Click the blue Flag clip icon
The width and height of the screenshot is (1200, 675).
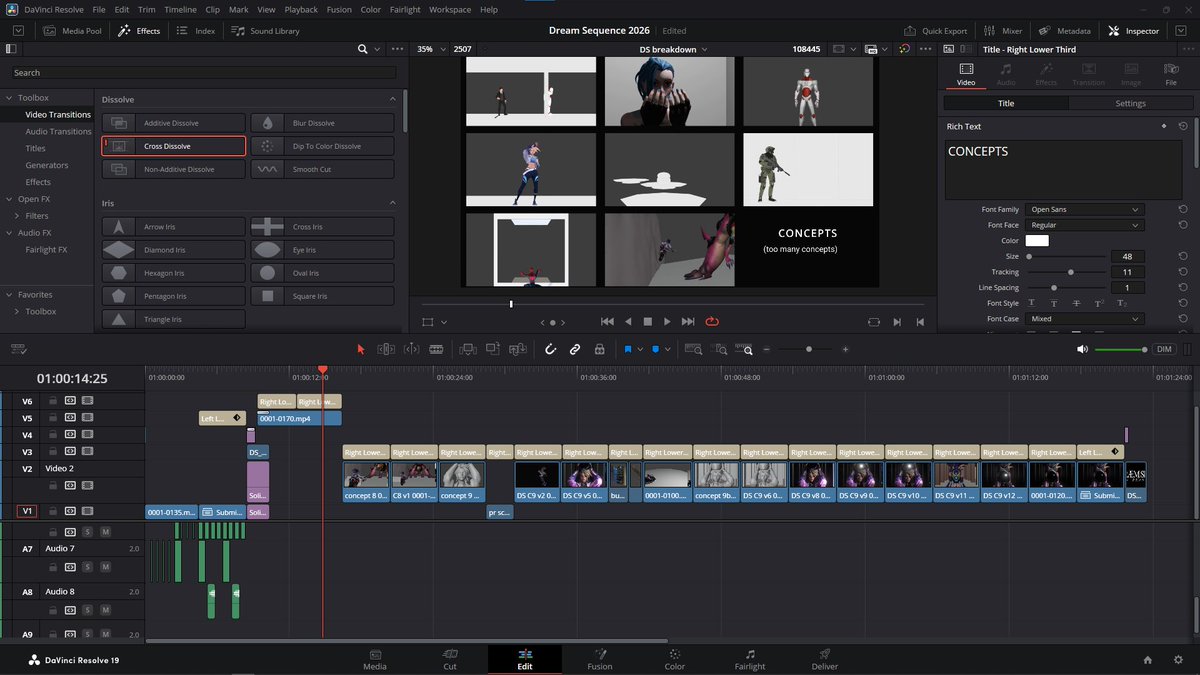628,349
